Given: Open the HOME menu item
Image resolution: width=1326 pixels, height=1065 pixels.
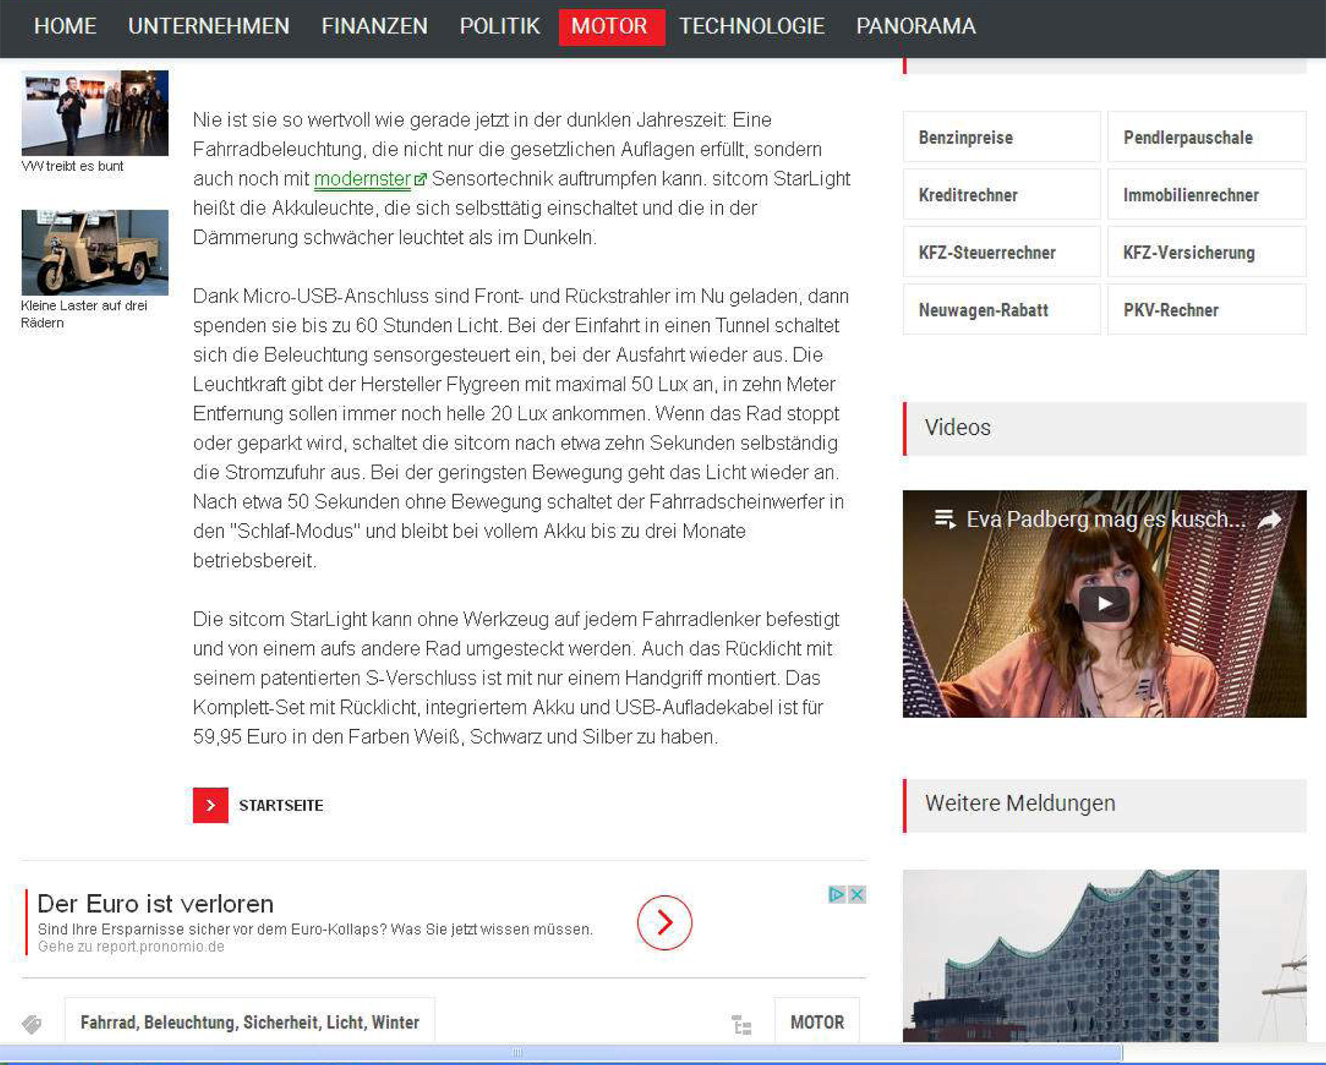Looking at the screenshot, I should pos(65,26).
